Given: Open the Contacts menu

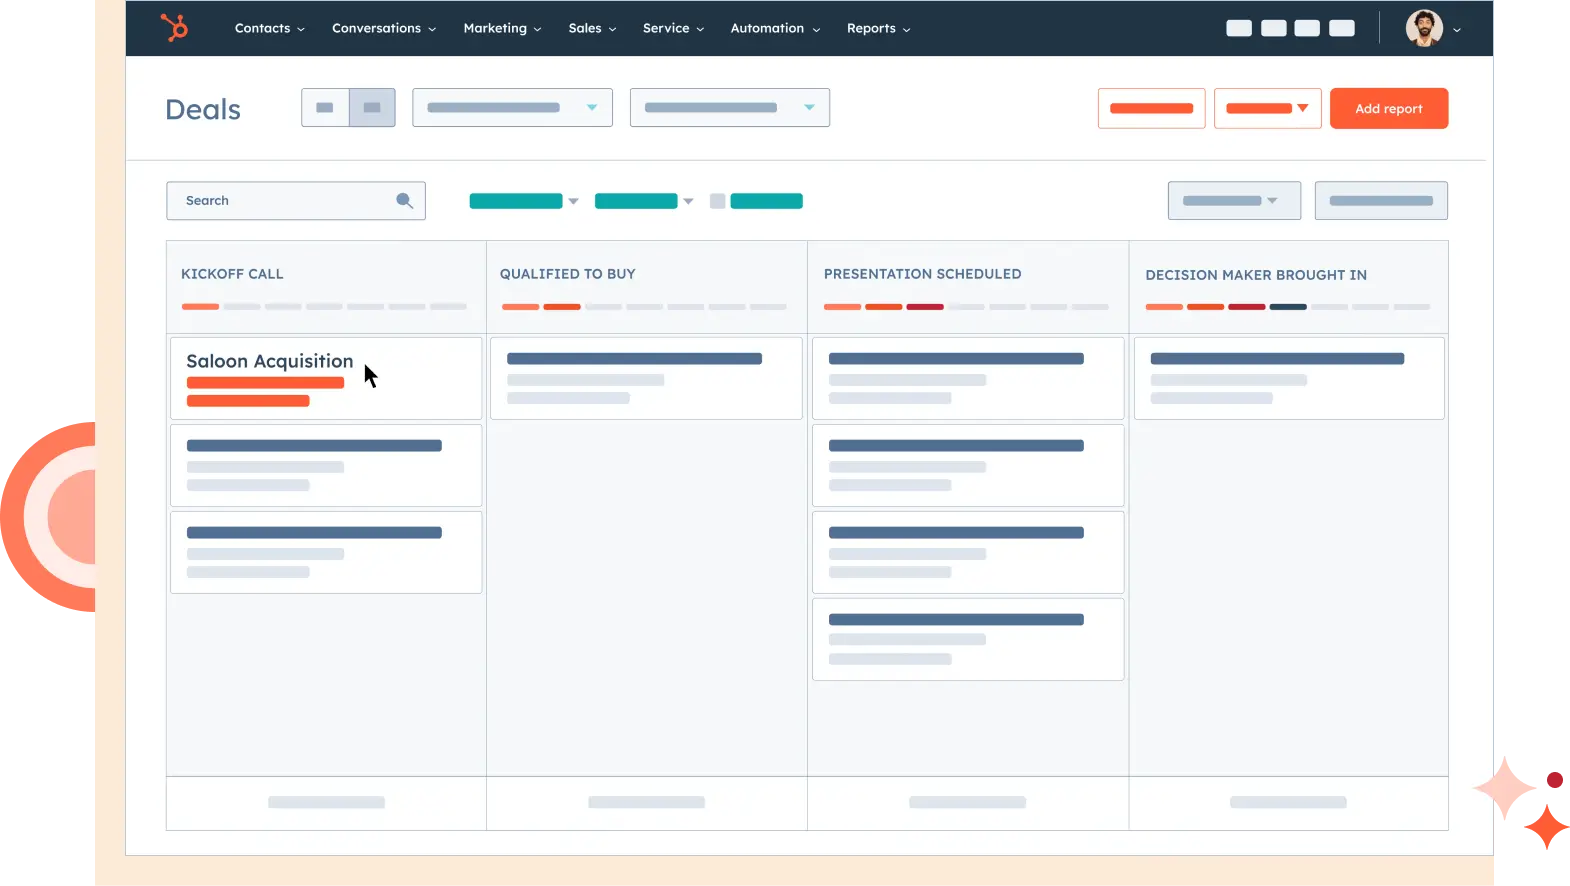Looking at the screenshot, I should (x=269, y=28).
